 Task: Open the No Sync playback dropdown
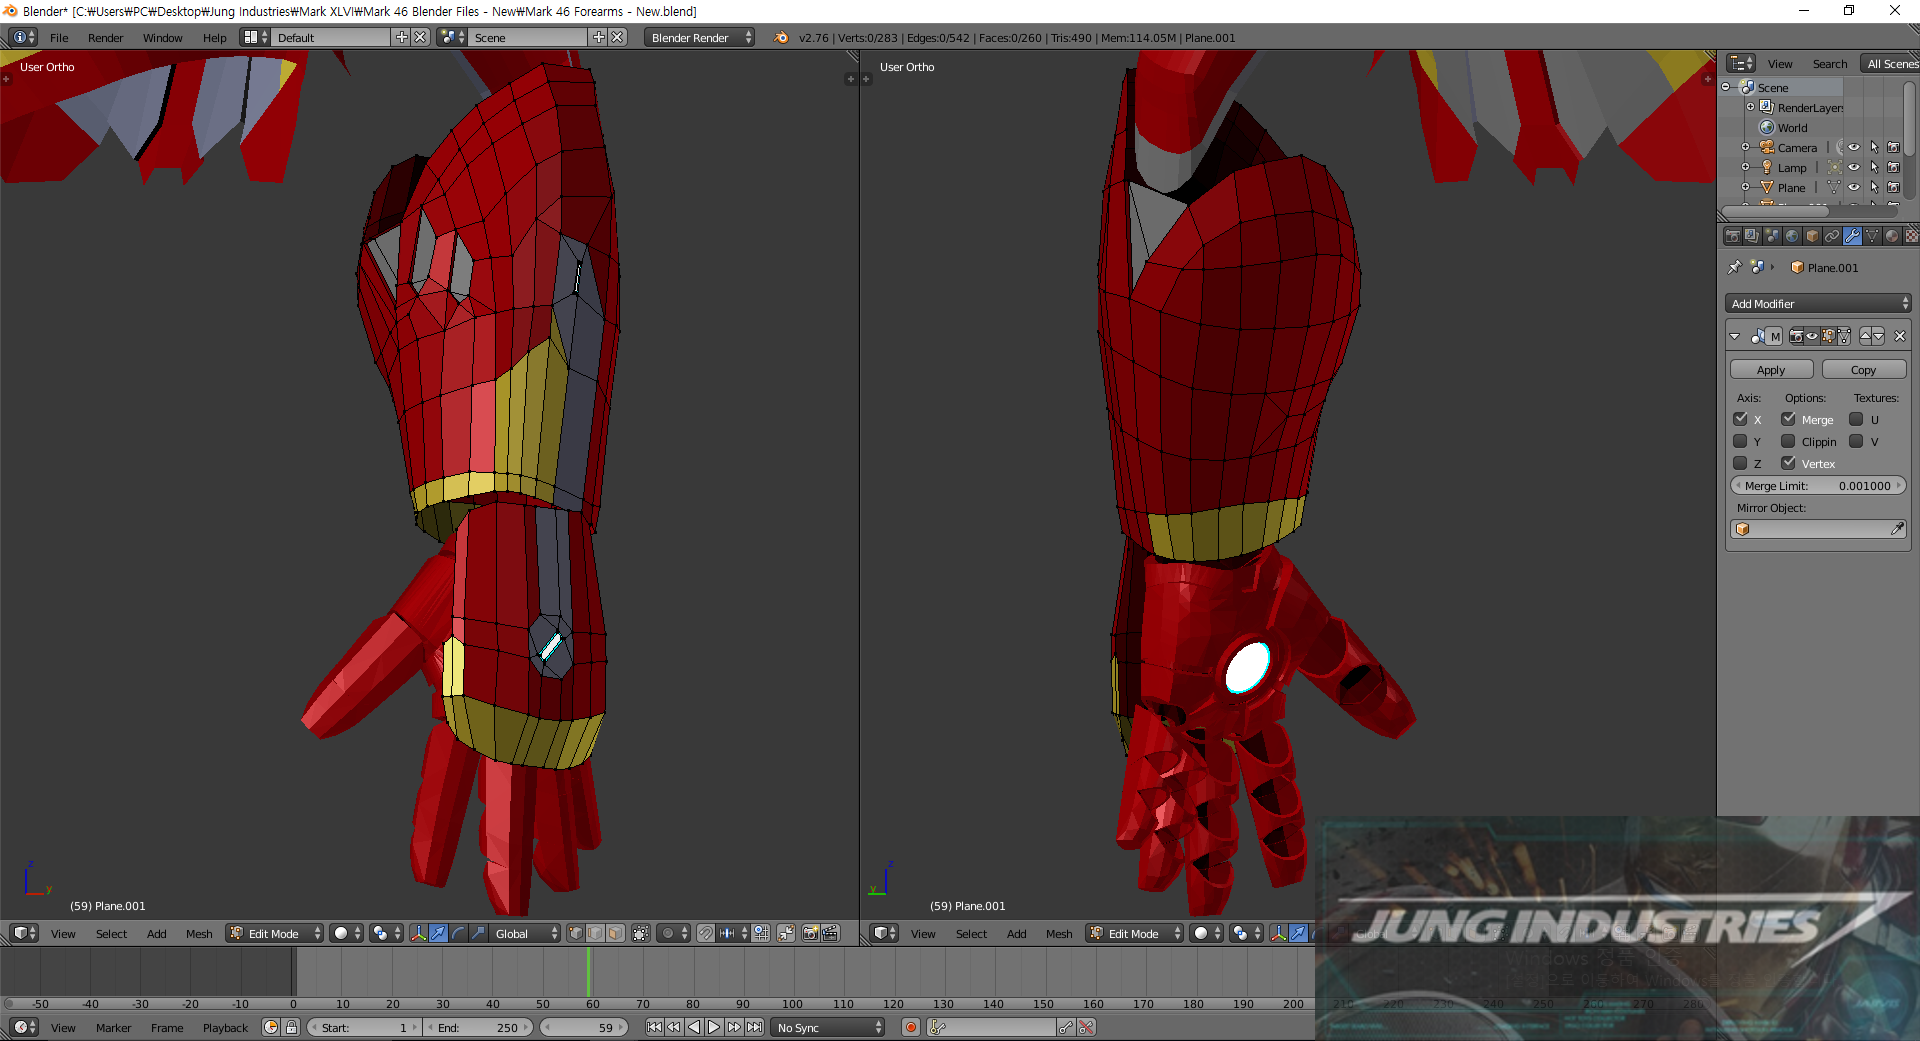830,1027
